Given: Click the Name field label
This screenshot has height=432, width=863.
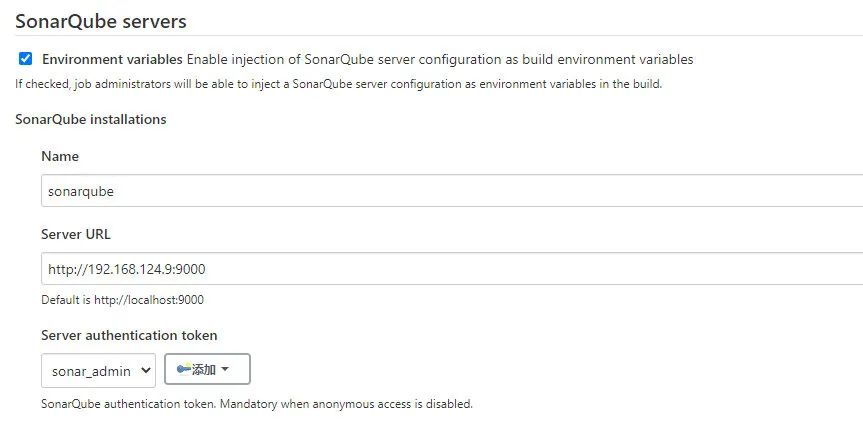Looking at the screenshot, I should [60, 156].
